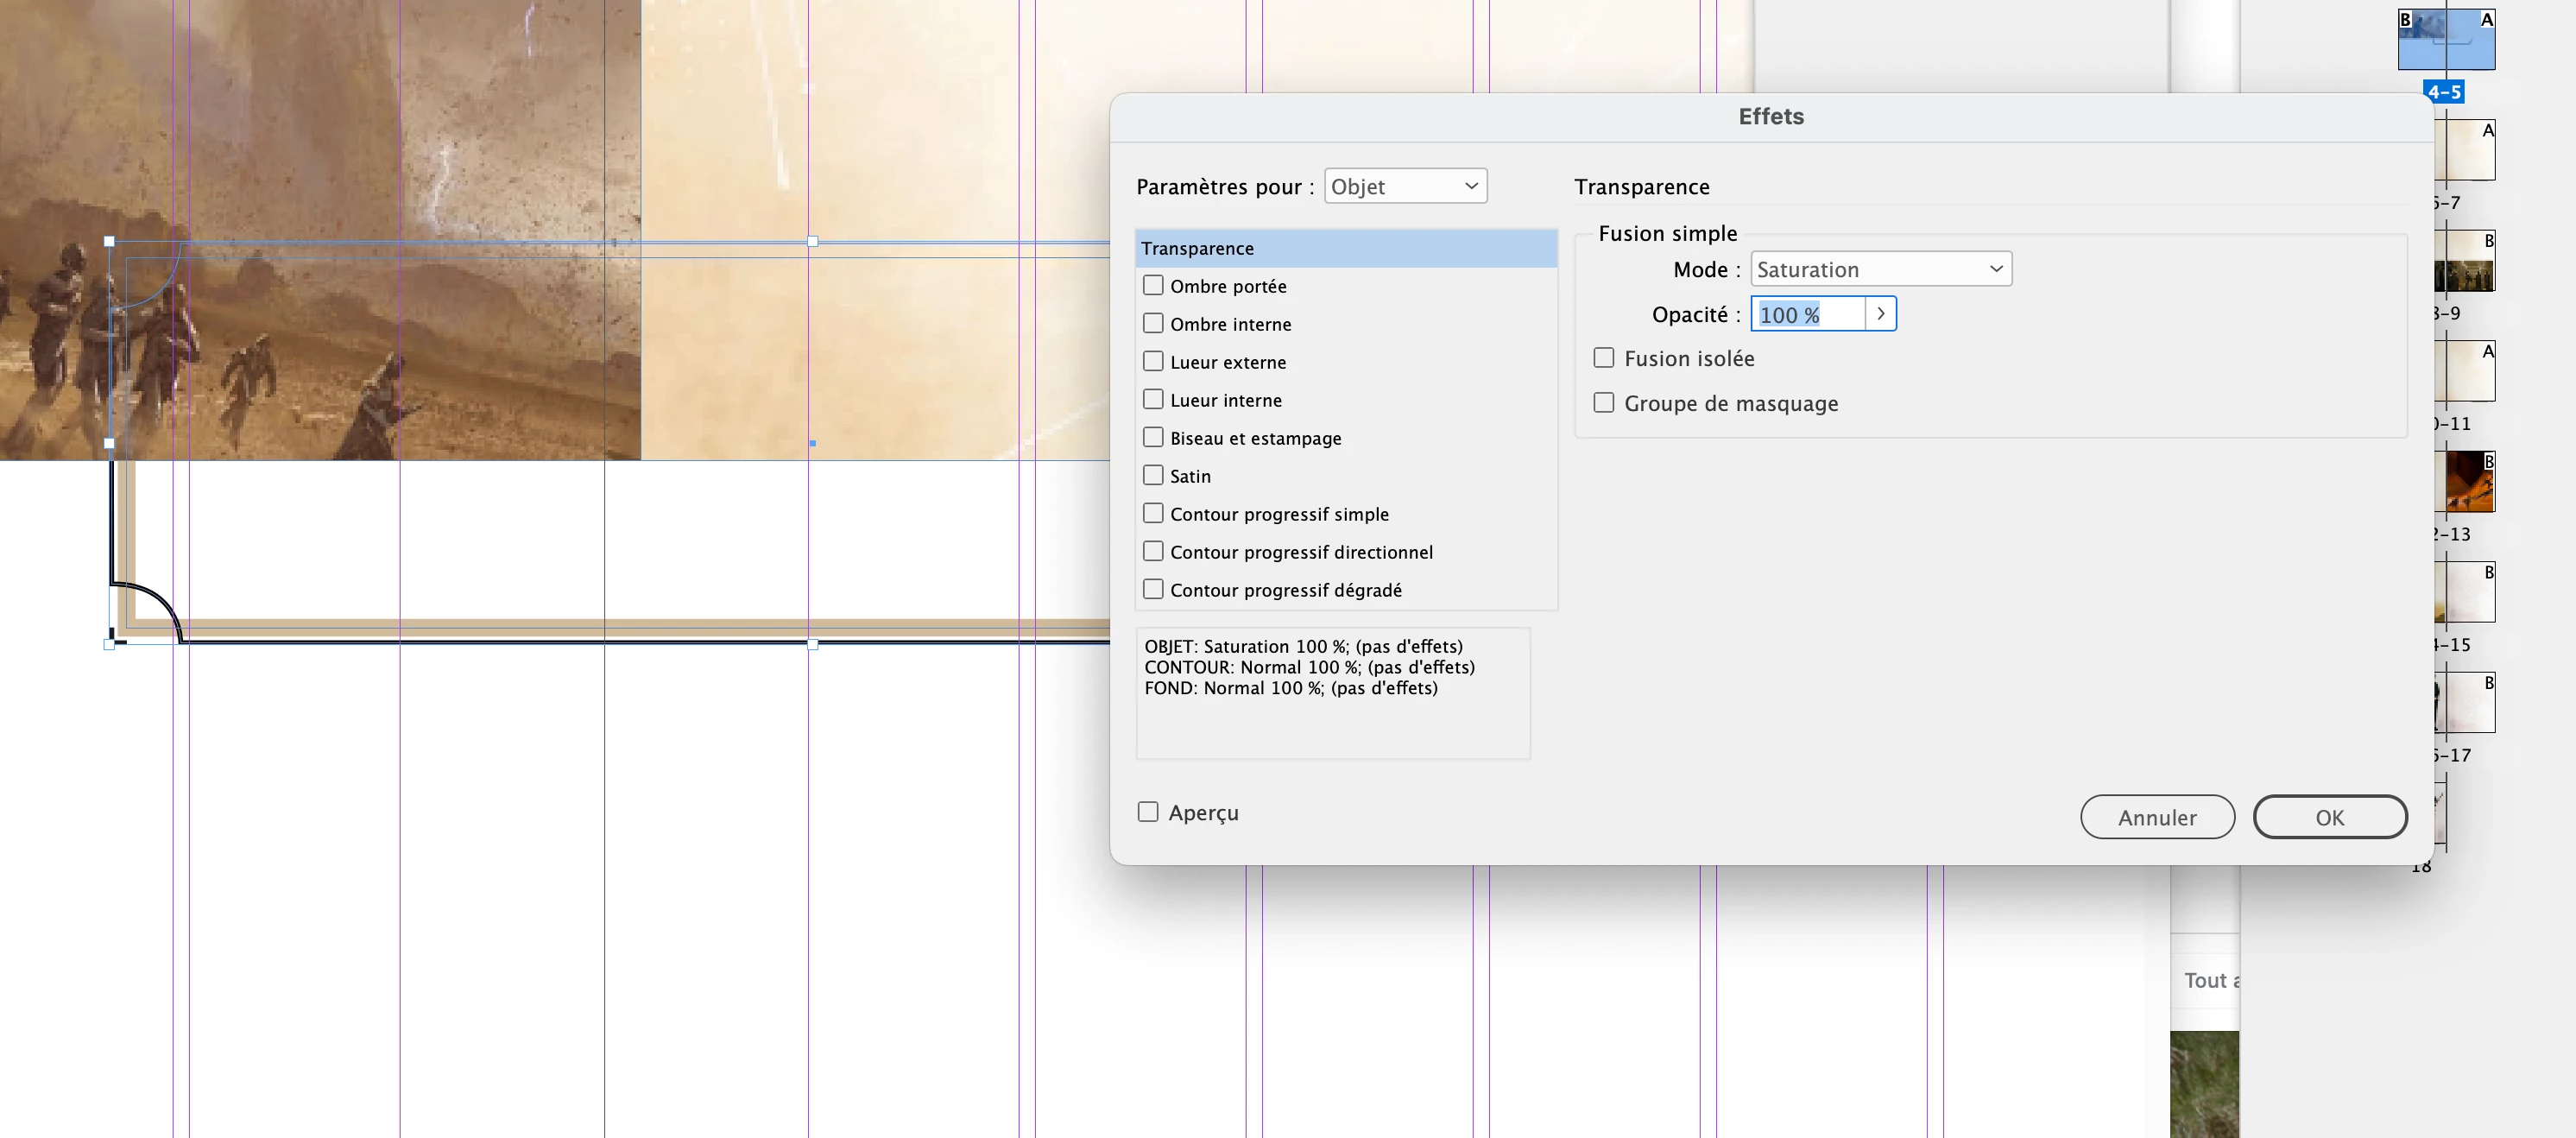Enable the Ombre portée checkbox
This screenshot has height=1138, width=2576.
[1153, 286]
